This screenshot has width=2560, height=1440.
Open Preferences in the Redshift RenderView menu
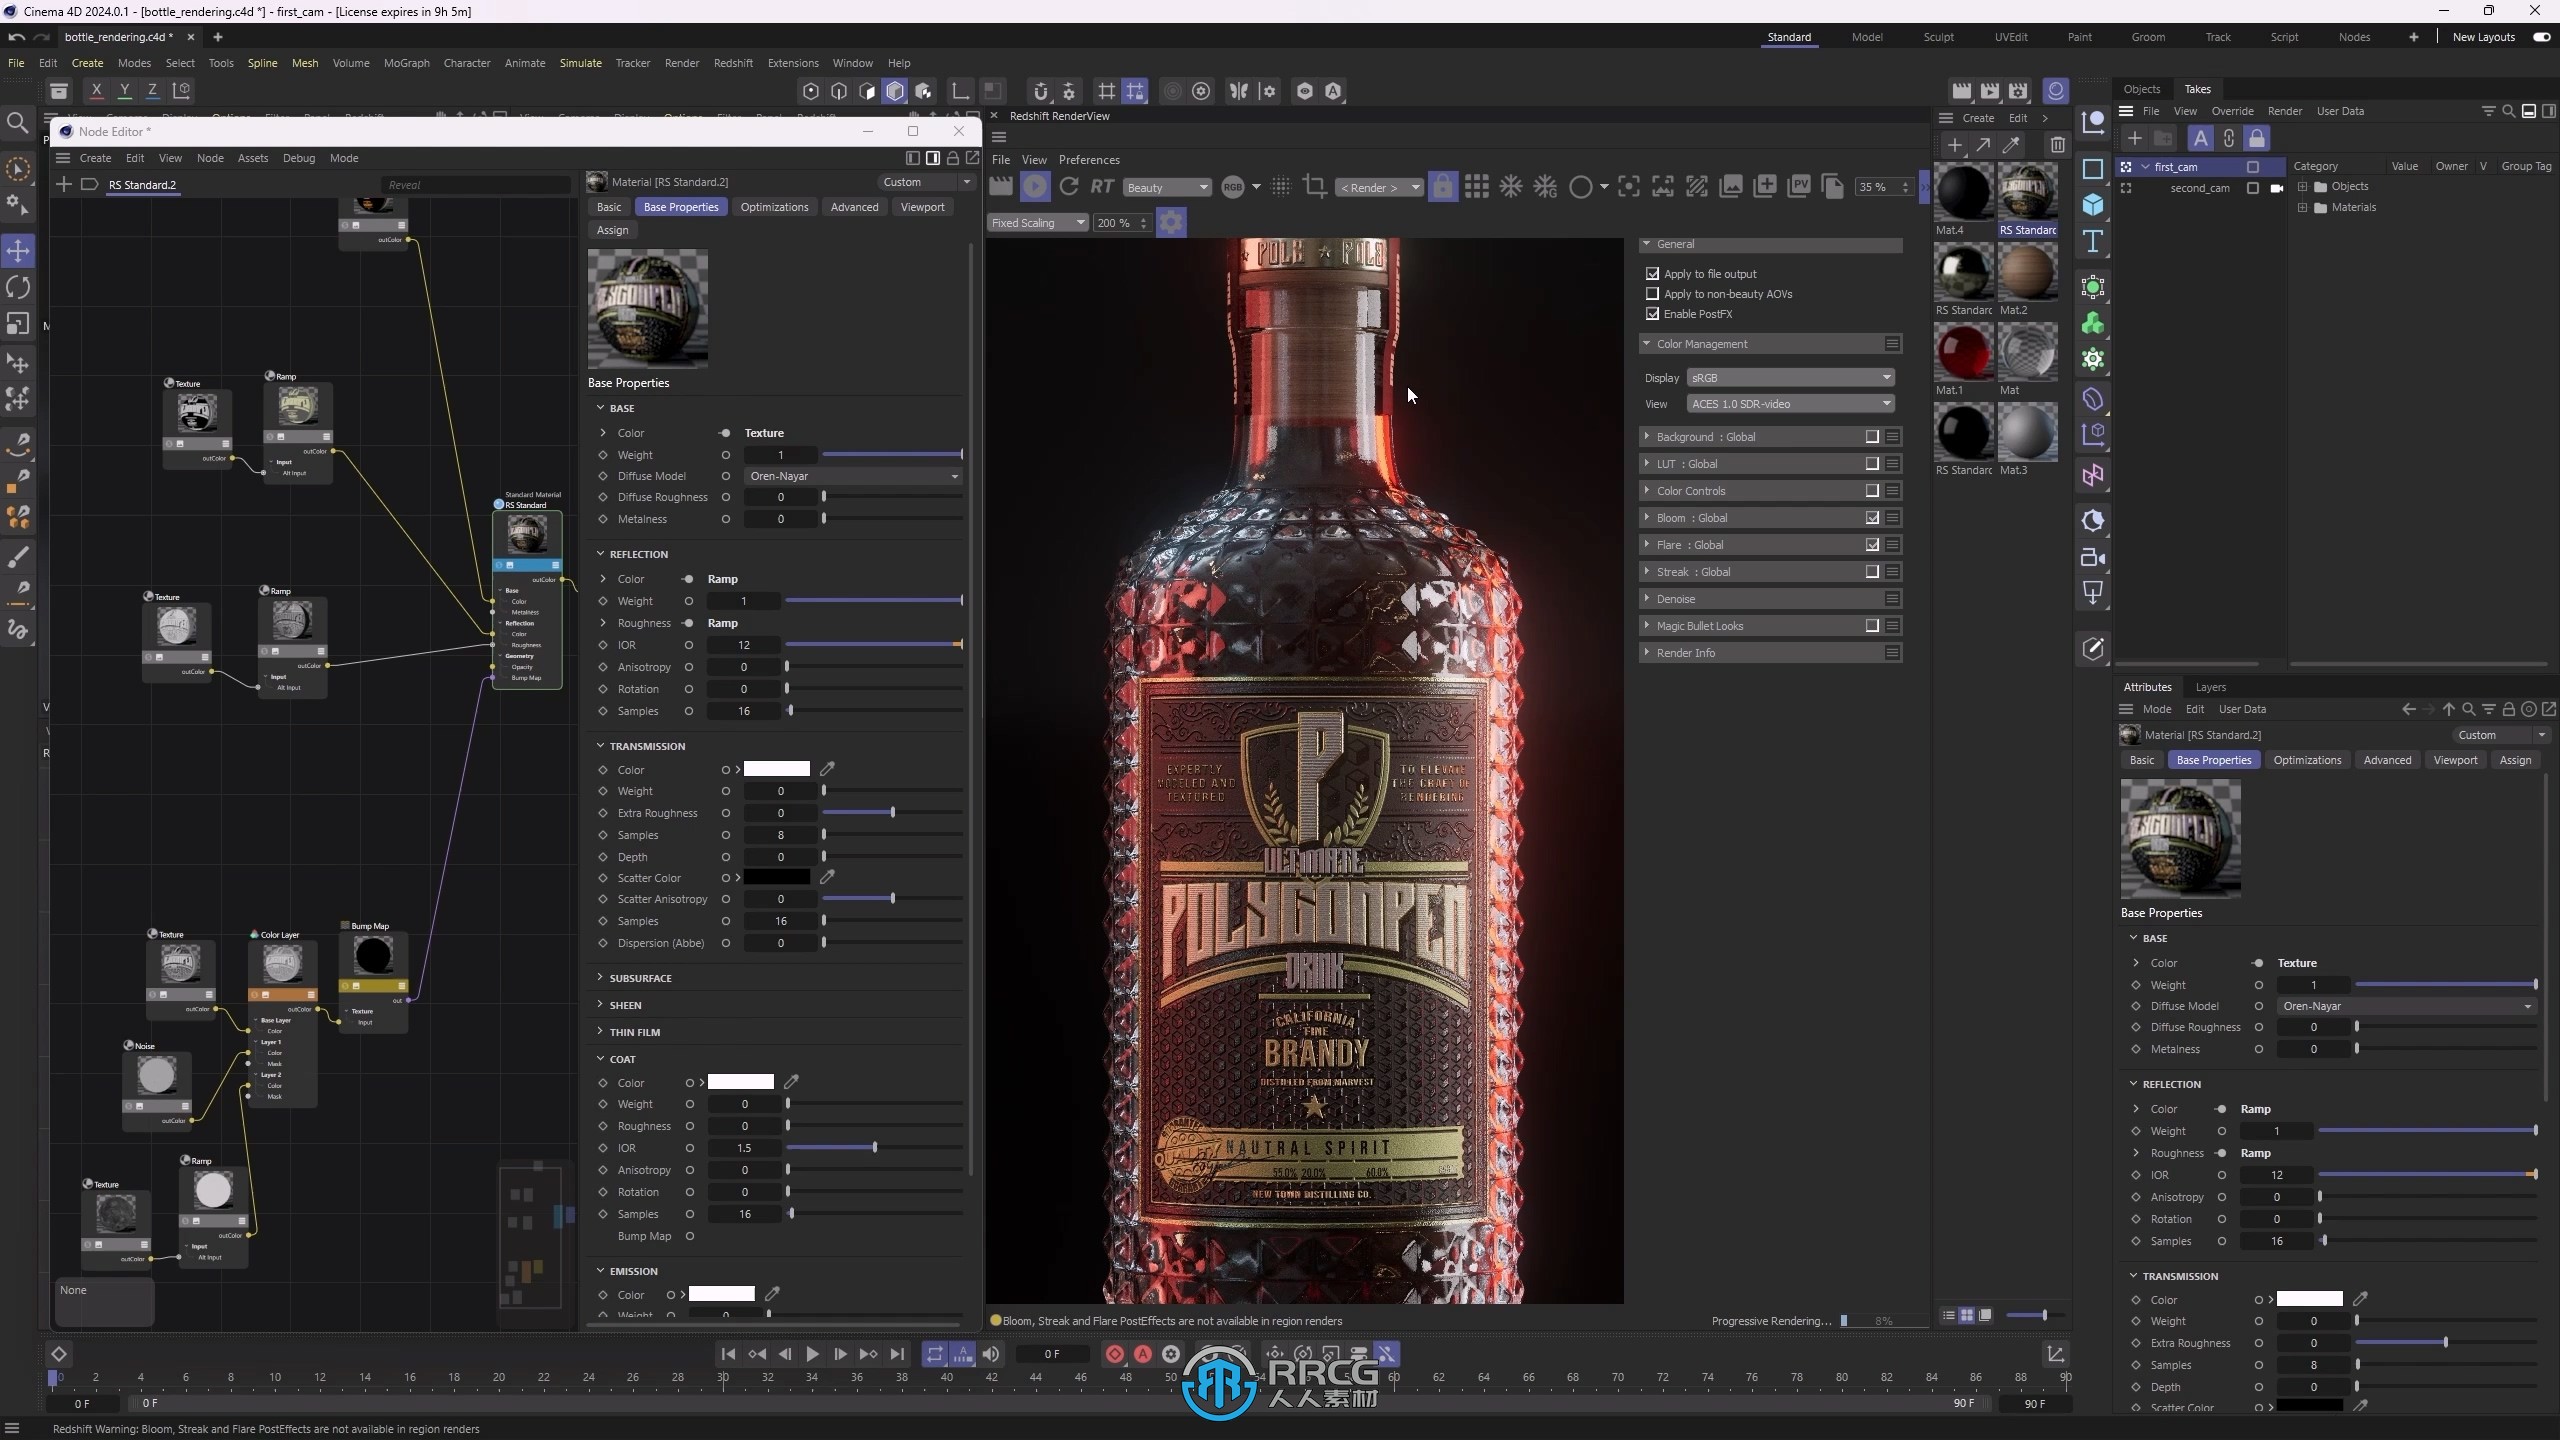(1089, 160)
